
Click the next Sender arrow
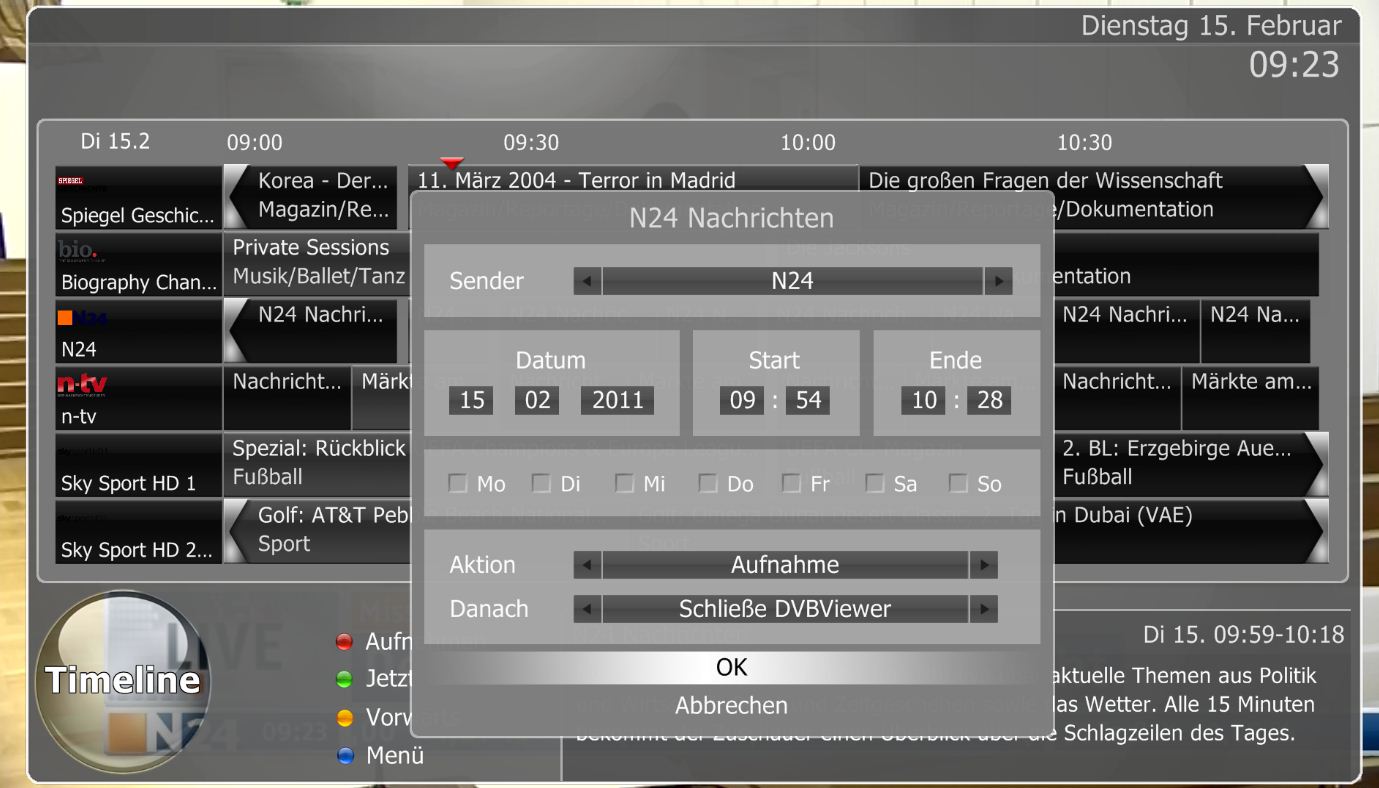coord(998,281)
